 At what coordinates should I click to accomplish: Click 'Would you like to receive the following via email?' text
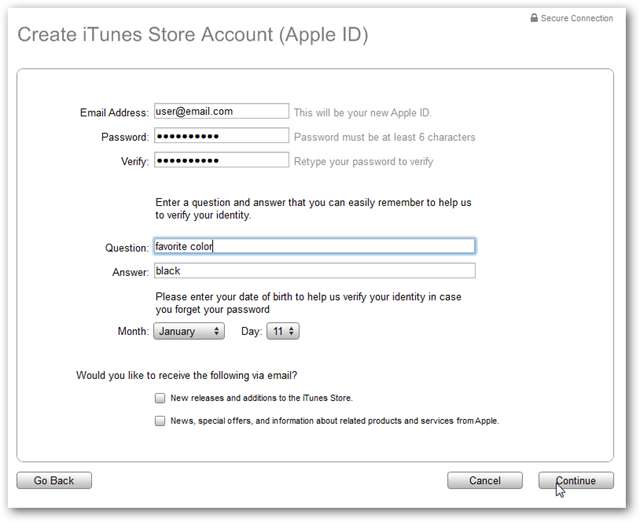click(187, 375)
